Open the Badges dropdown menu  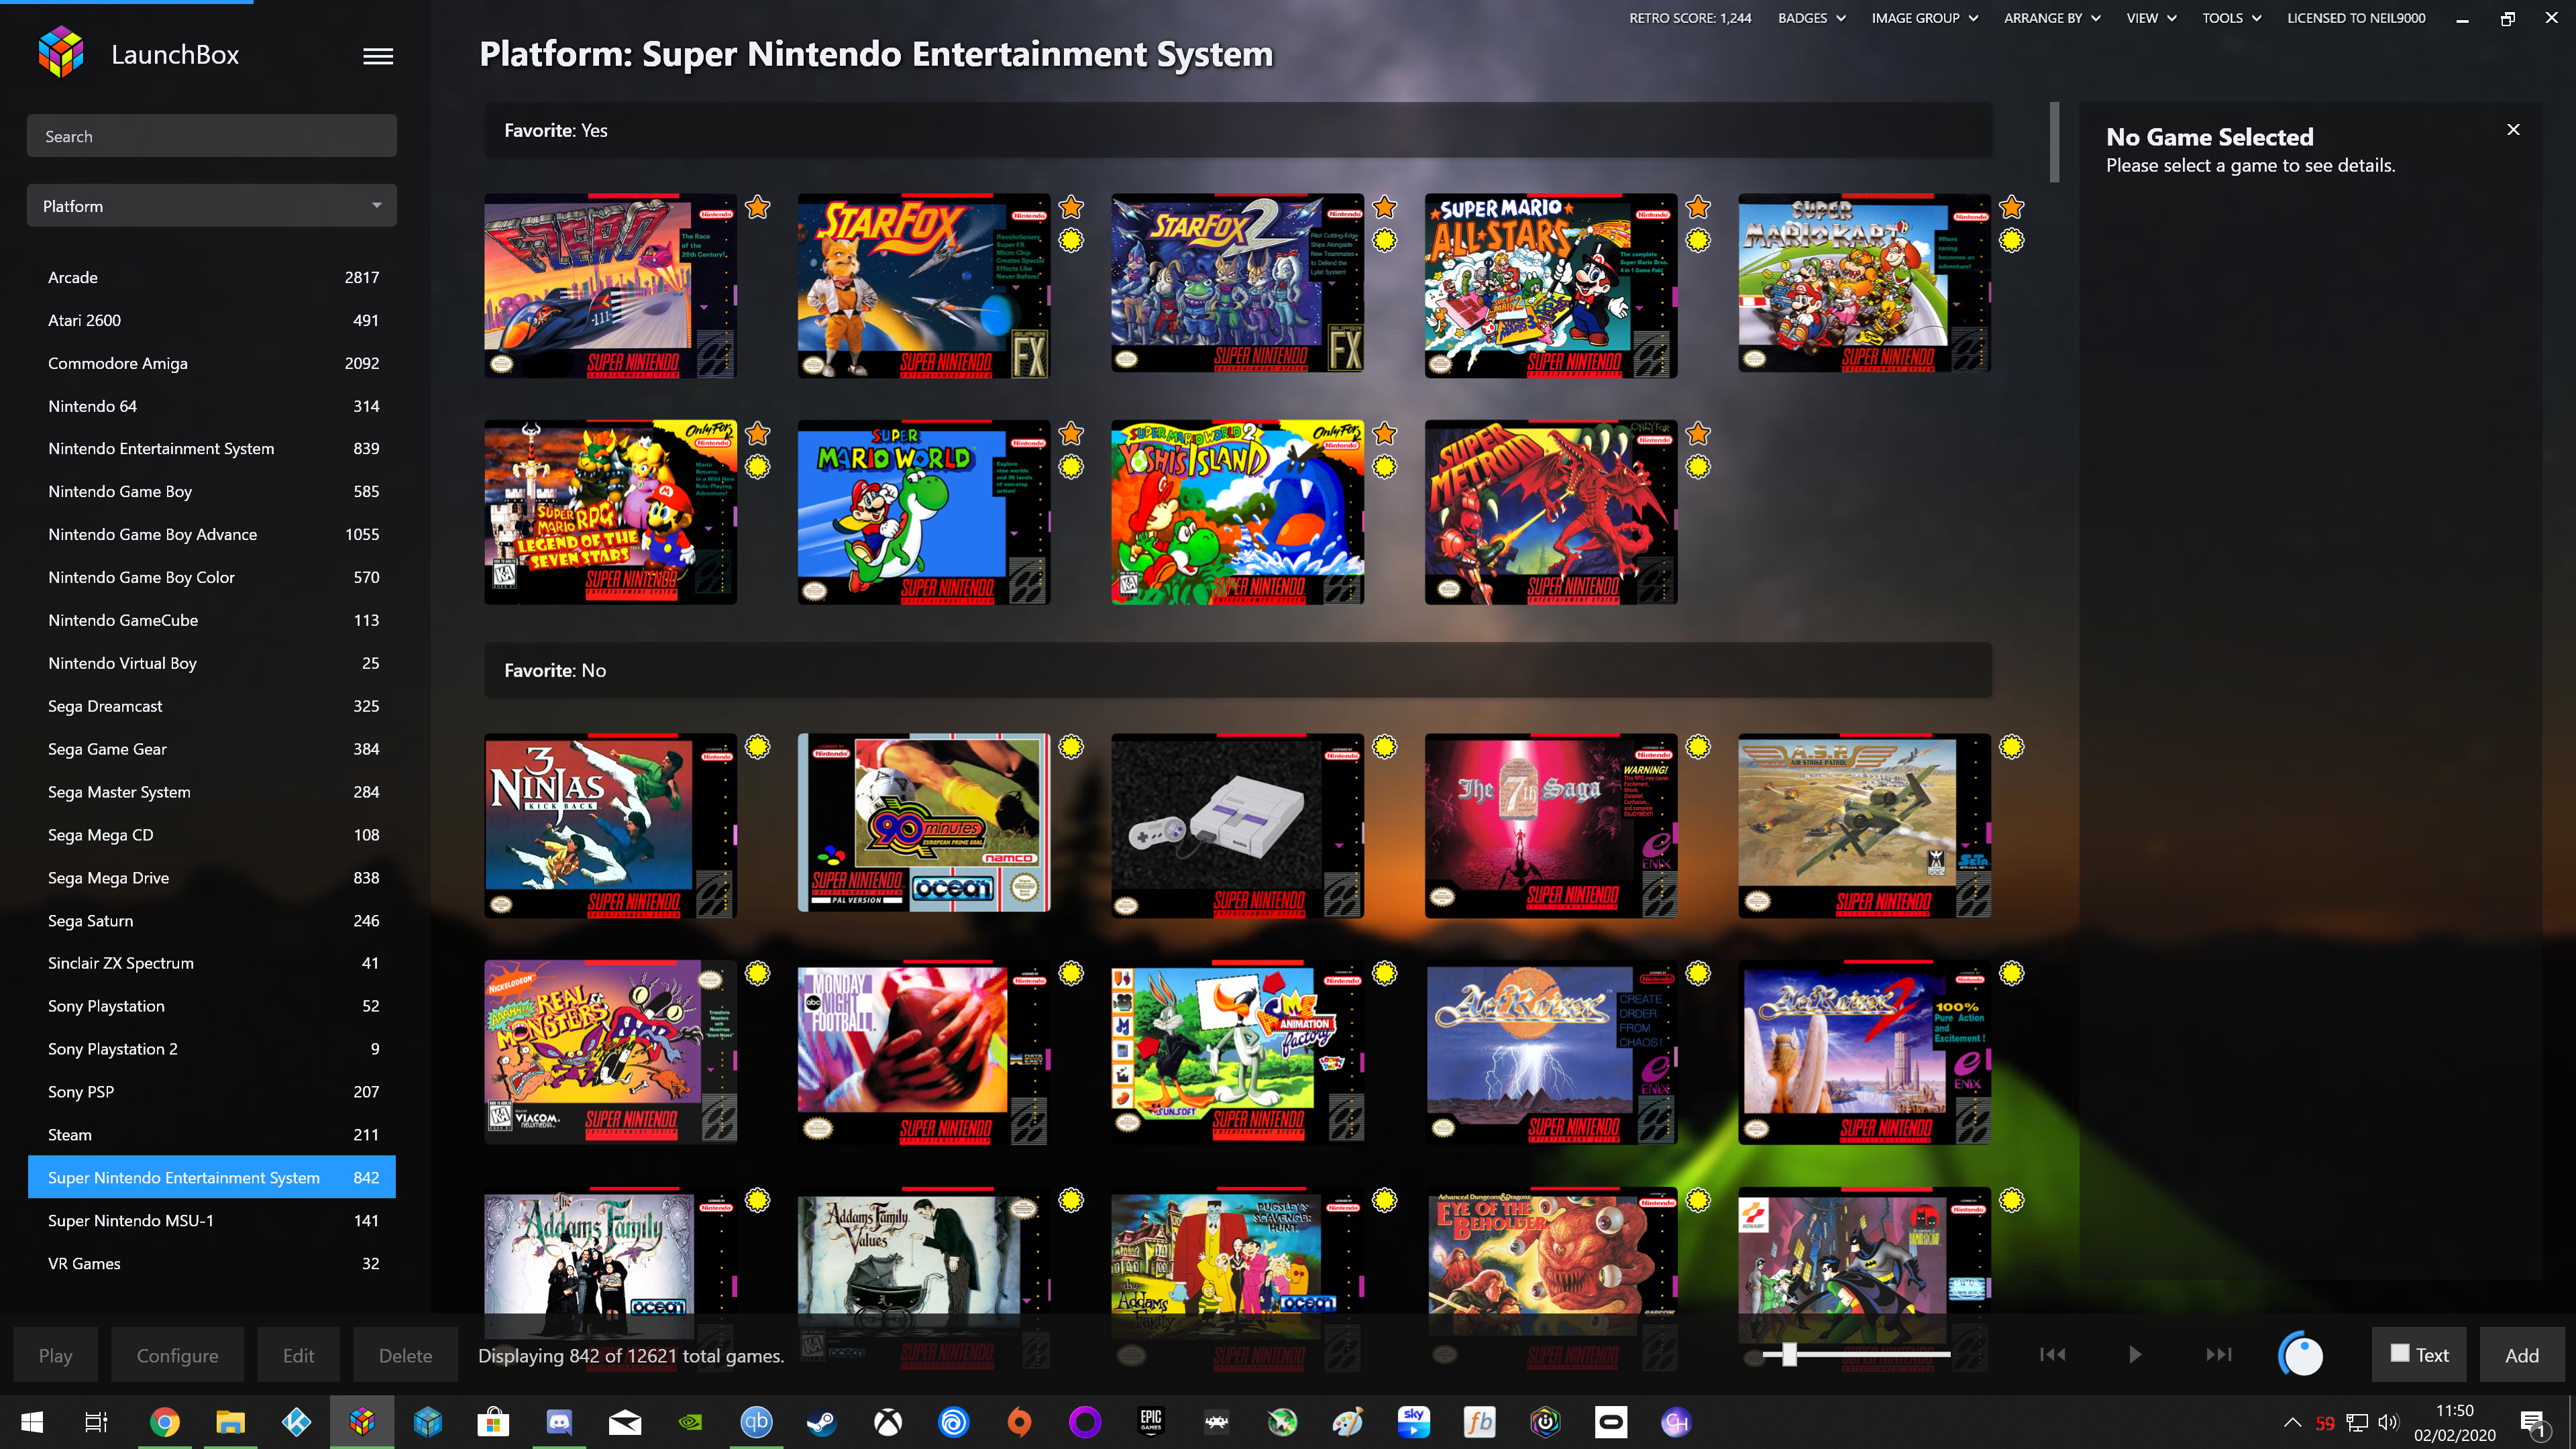point(1811,18)
